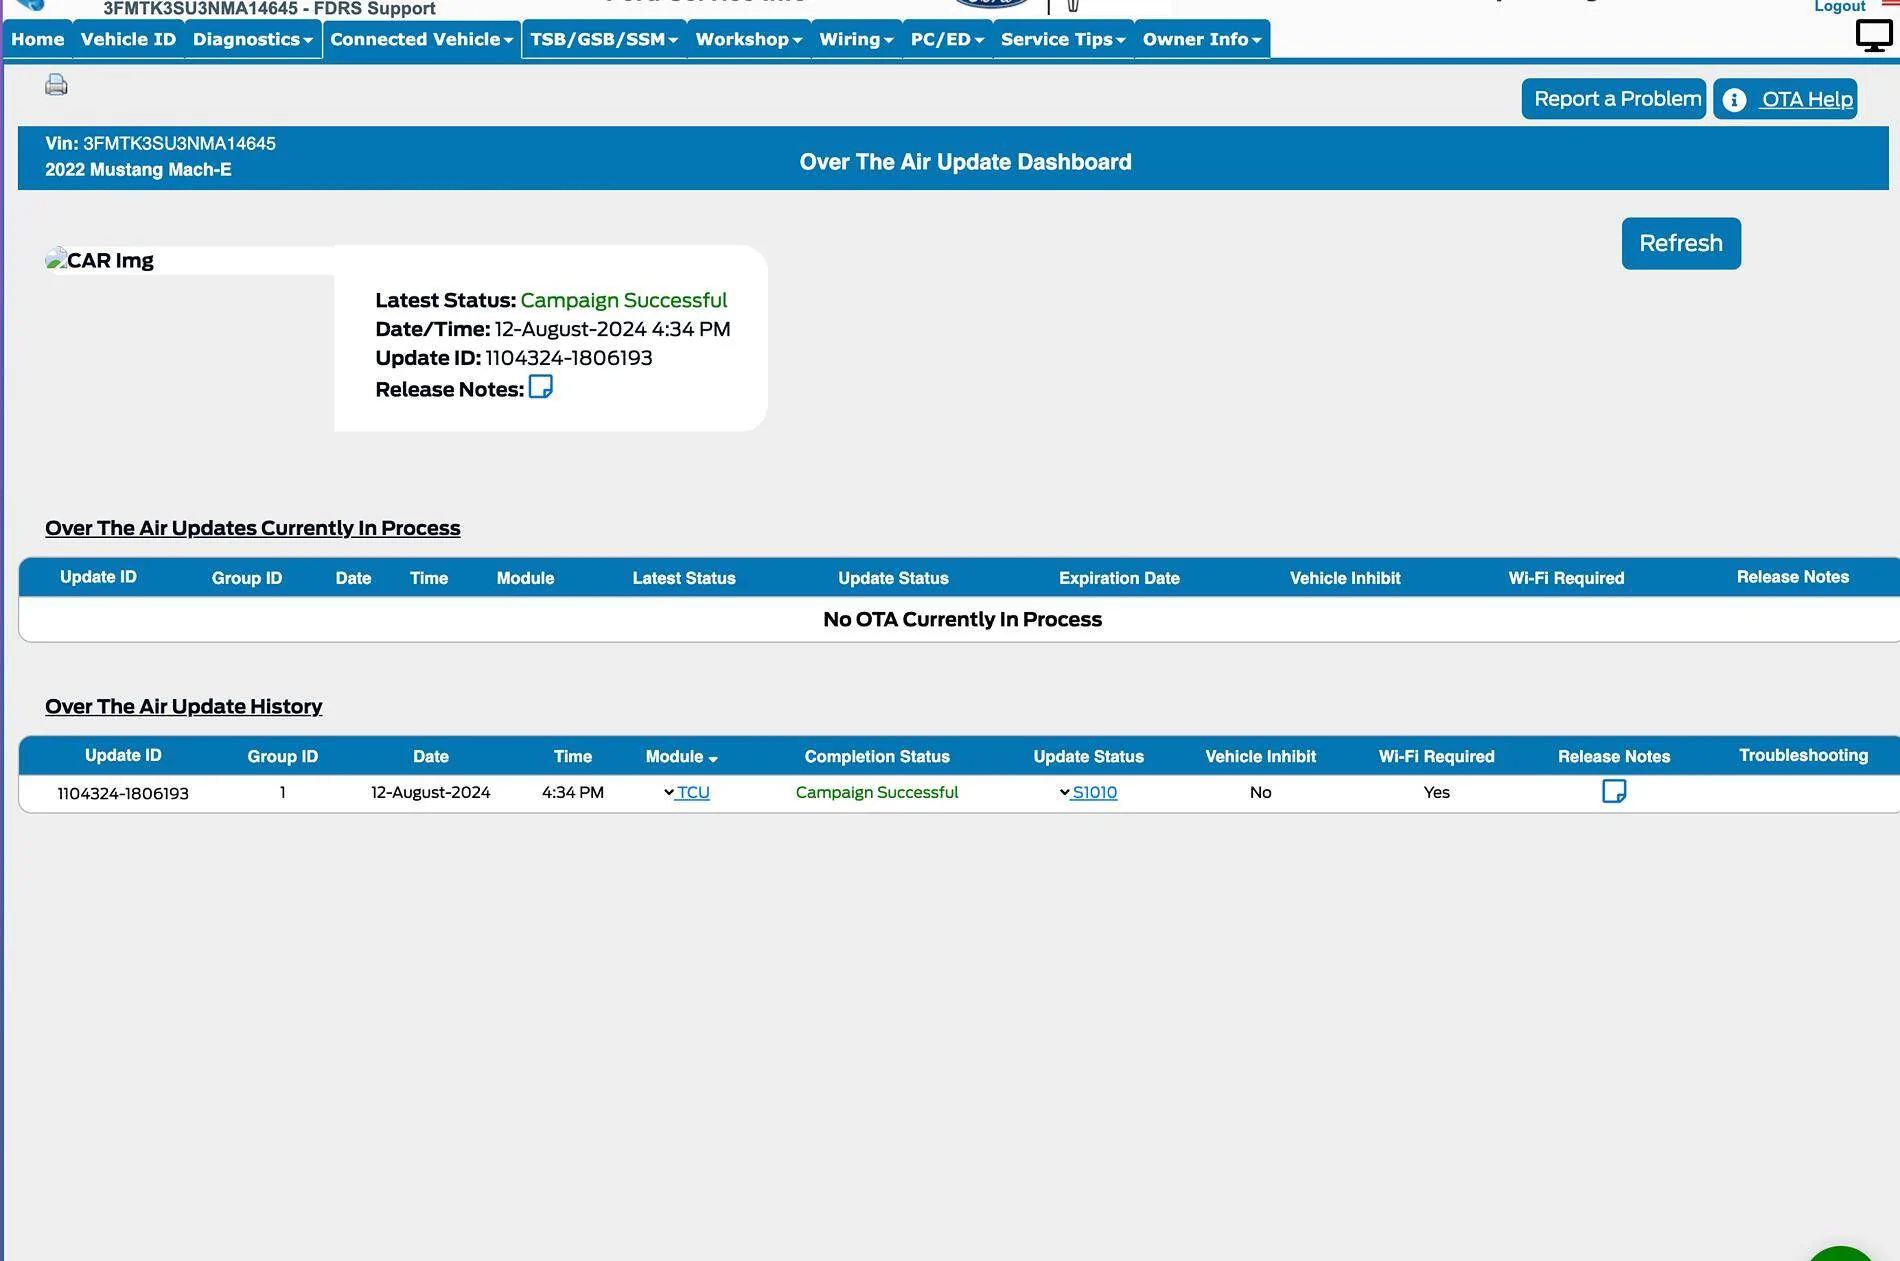Open release notes icon in Latest Status card
Screen dimensions: 1900x1261
[540, 387]
